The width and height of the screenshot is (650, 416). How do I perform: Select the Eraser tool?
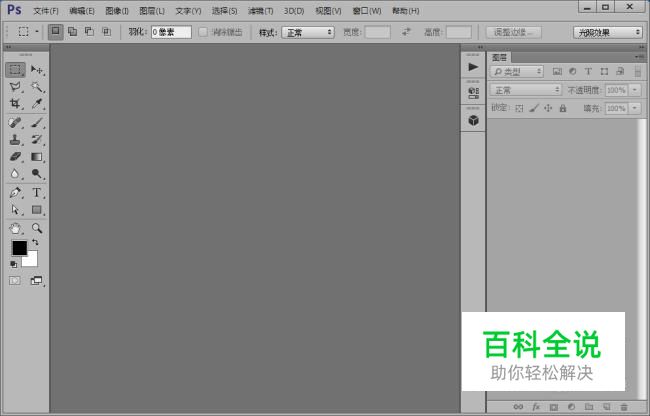tap(15, 157)
